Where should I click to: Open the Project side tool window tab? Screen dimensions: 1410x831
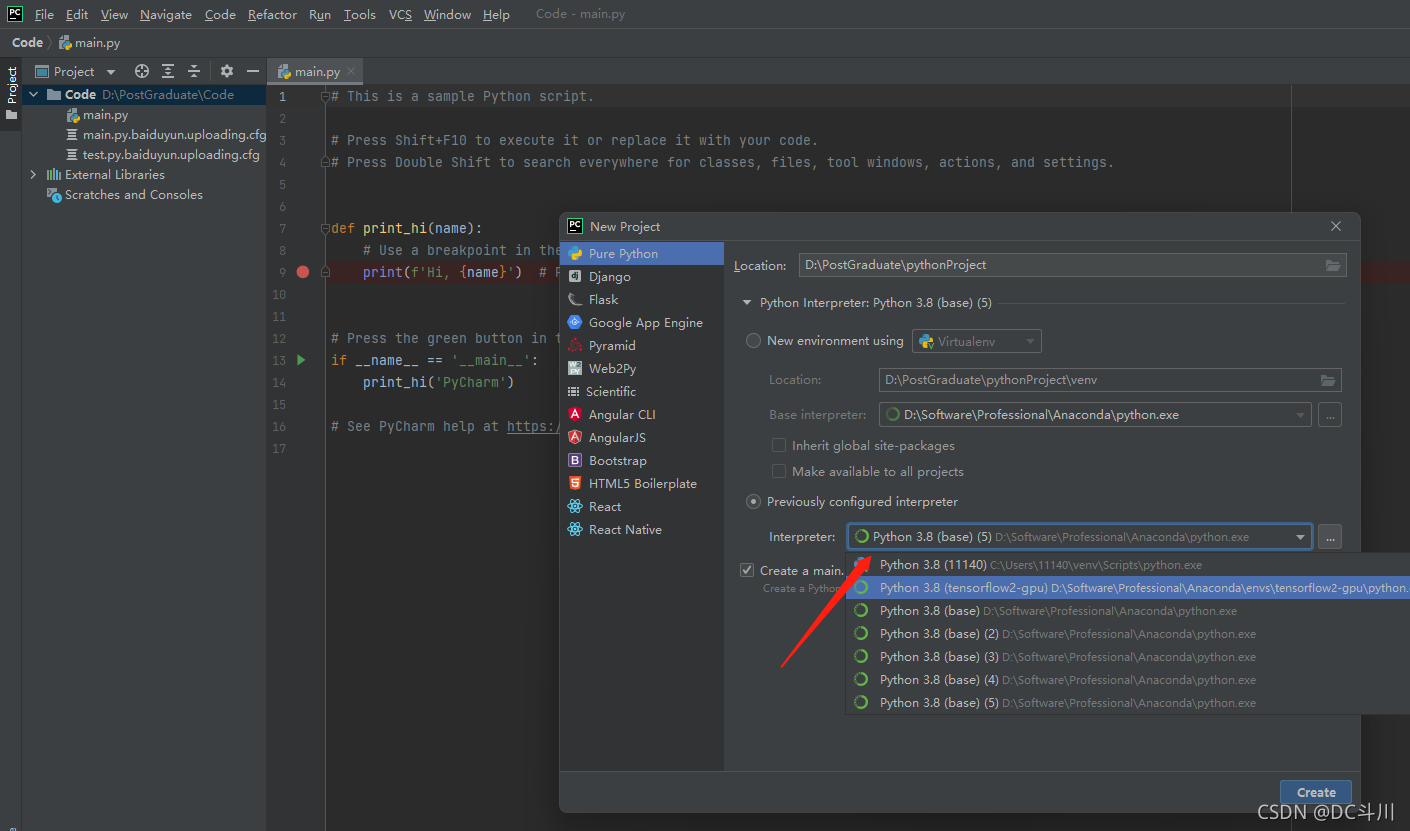click(12, 94)
